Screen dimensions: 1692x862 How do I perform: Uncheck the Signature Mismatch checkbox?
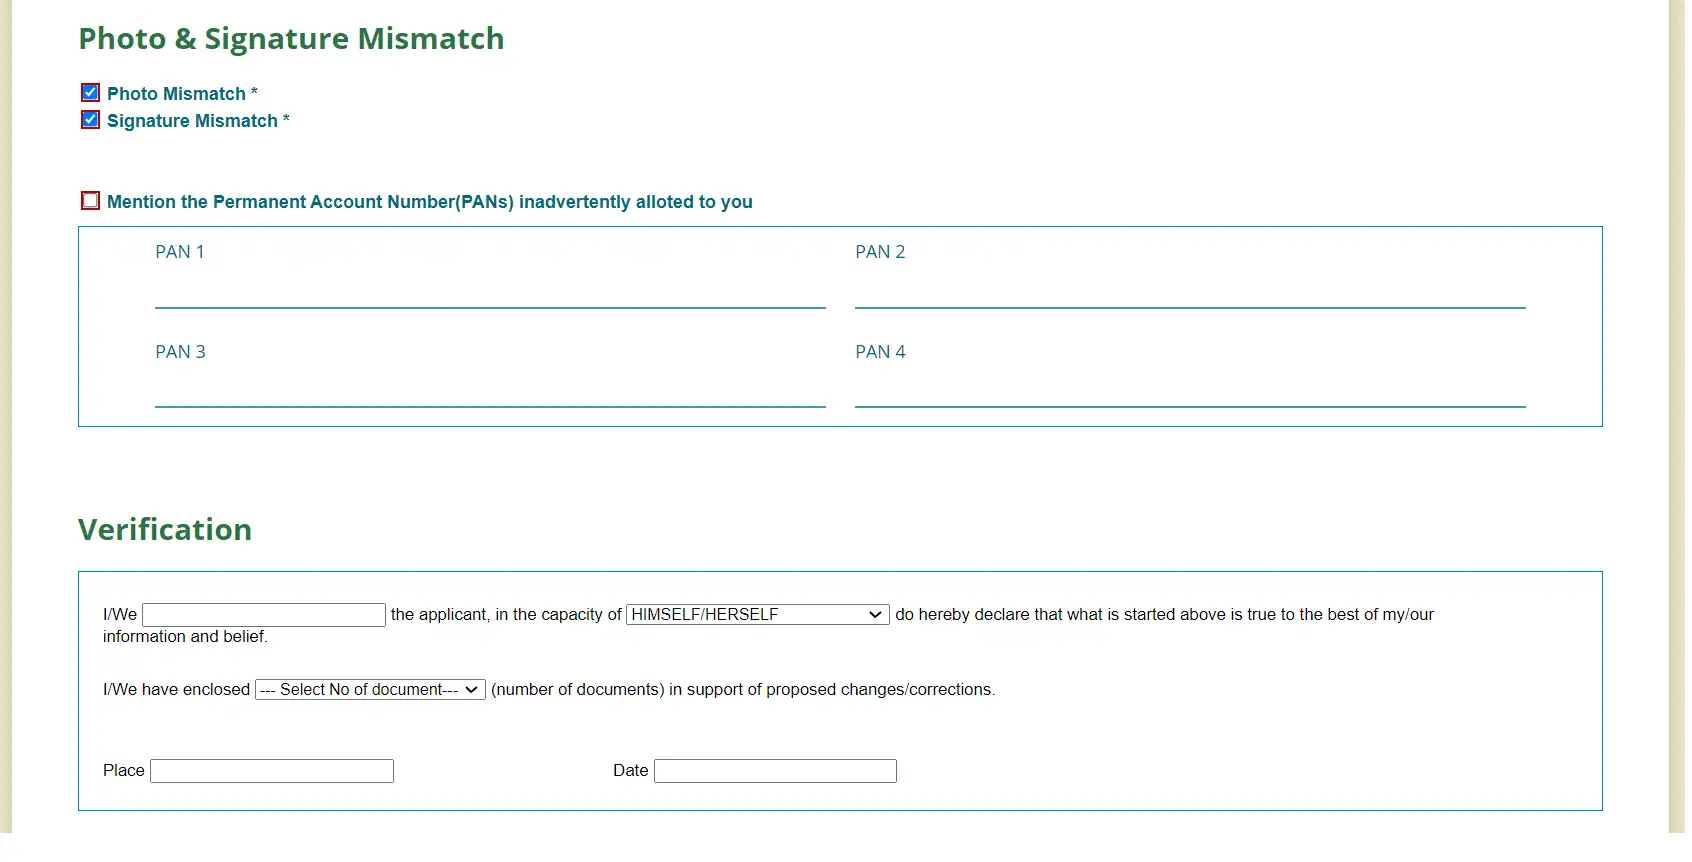(90, 120)
